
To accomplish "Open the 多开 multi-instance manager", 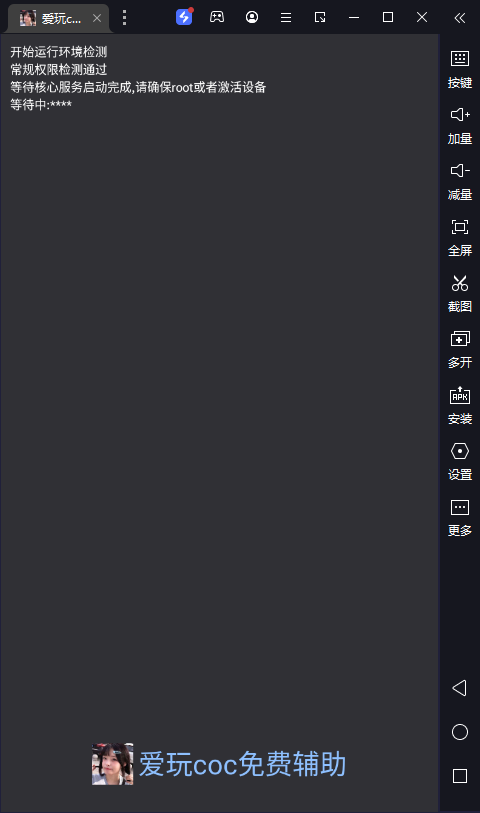I will click(460, 349).
